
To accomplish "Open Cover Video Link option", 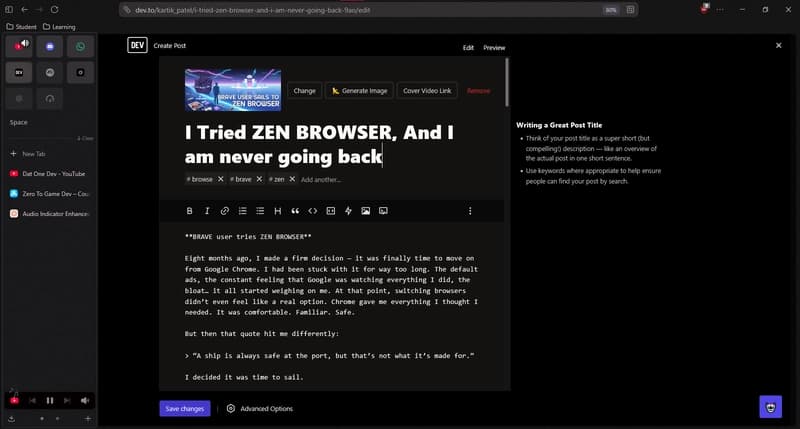I will coord(427,91).
